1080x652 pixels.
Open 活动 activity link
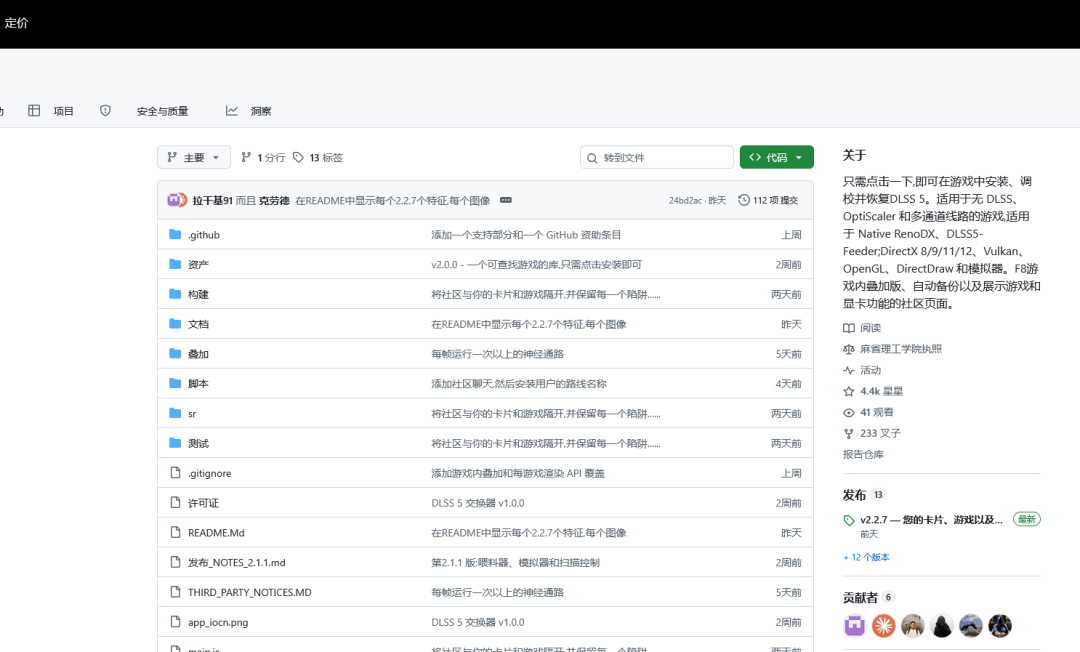[862, 370]
